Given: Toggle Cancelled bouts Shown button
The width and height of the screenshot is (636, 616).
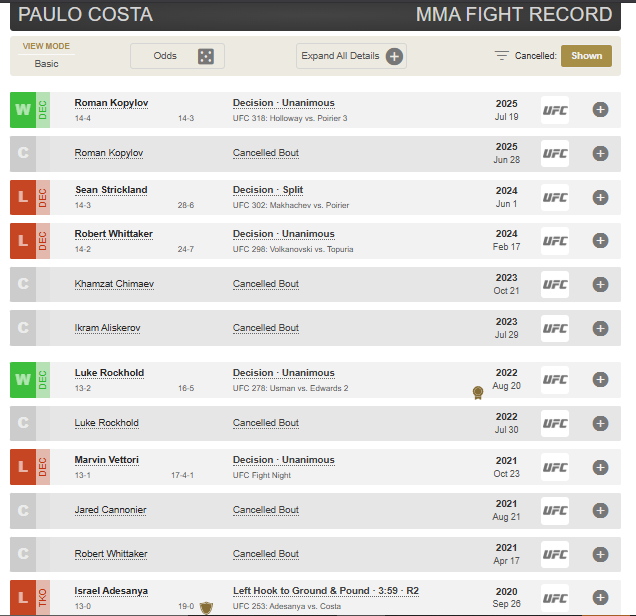Looking at the screenshot, I should (587, 56).
